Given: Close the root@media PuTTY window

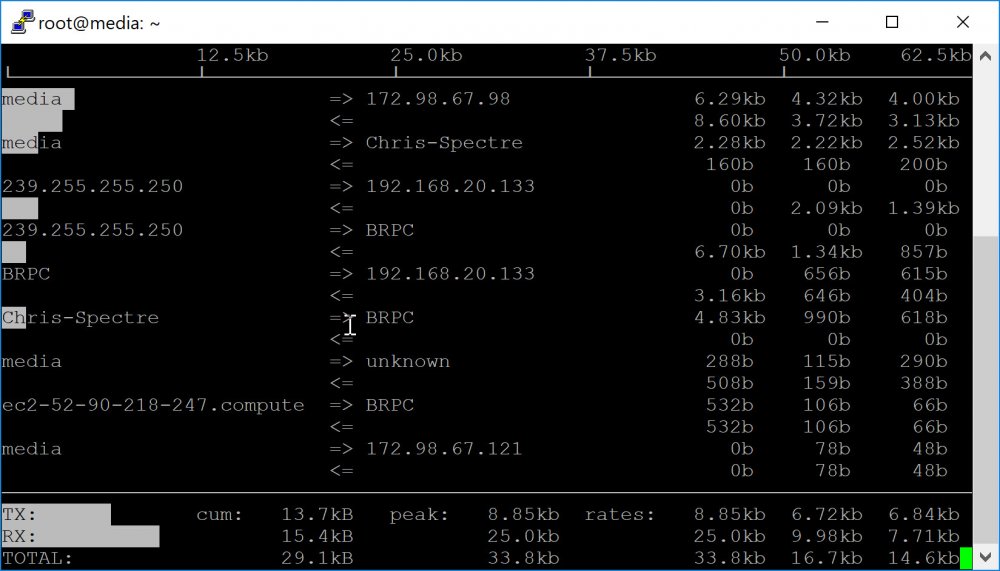Looking at the screenshot, I should click(x=963, y=22).
